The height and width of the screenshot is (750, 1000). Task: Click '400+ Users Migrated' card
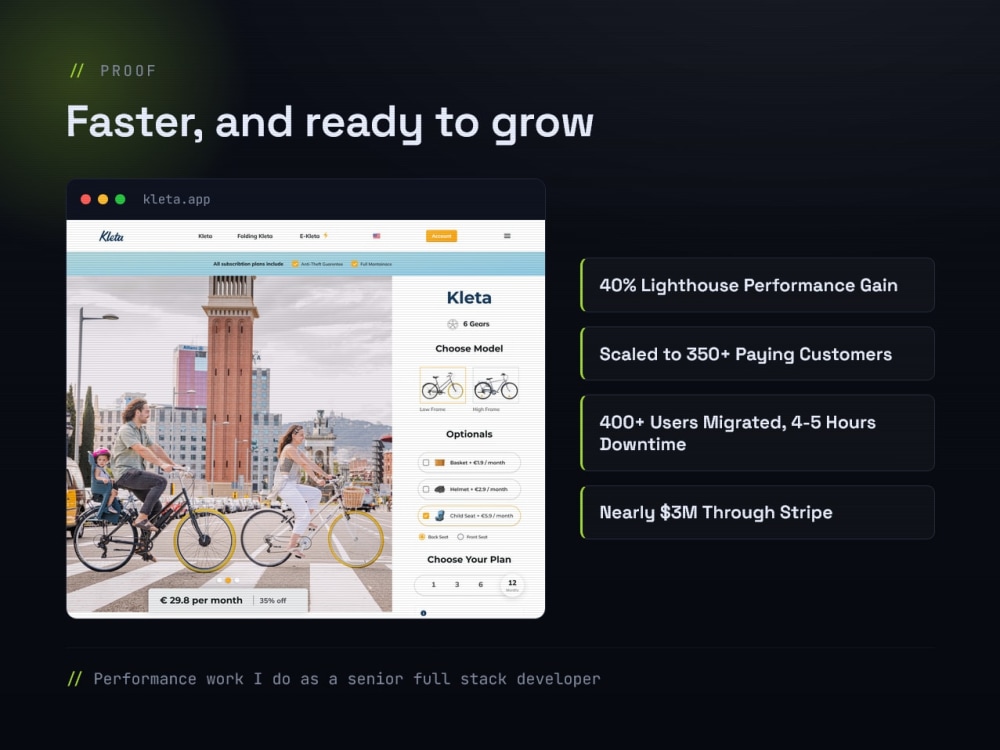pos(758,433)
